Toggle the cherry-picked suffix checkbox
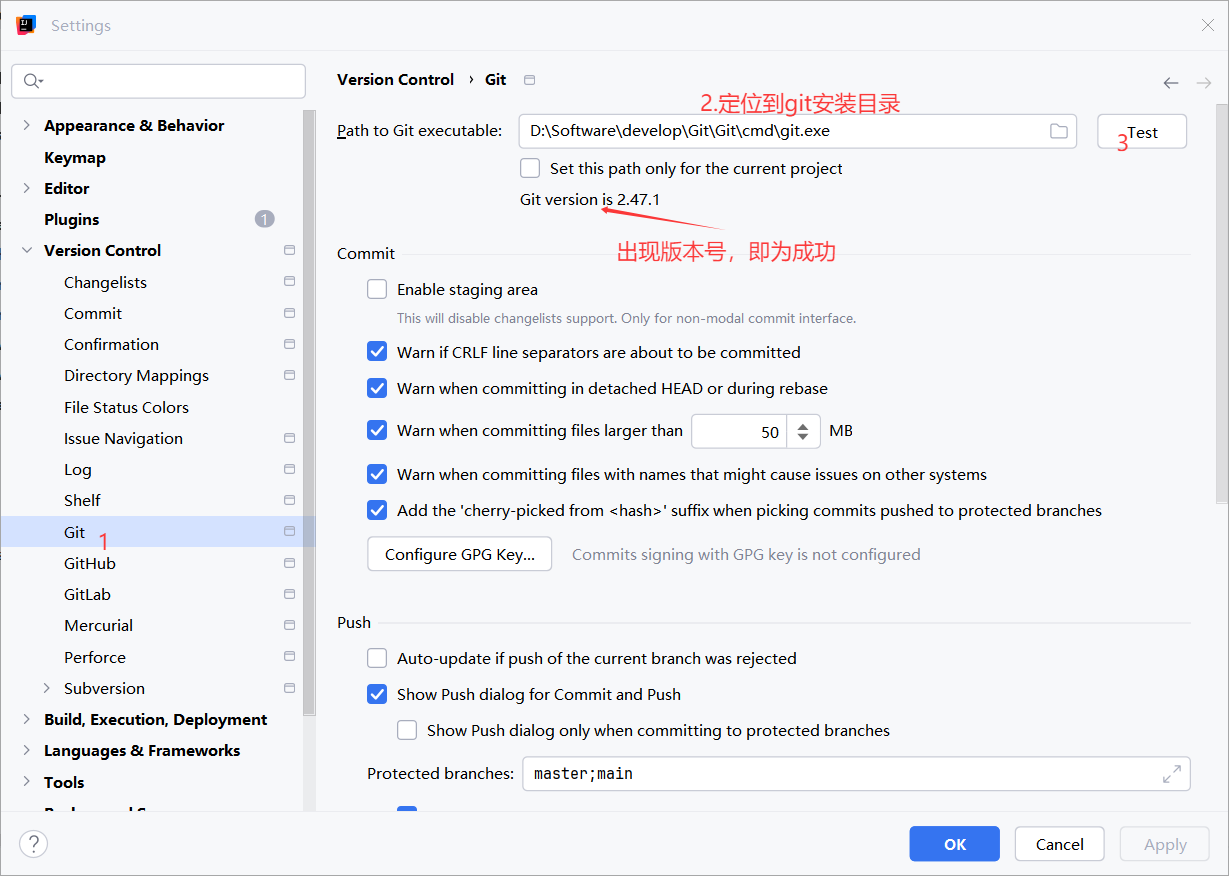Screen dimensions: 1229x876 pos(377,510)
